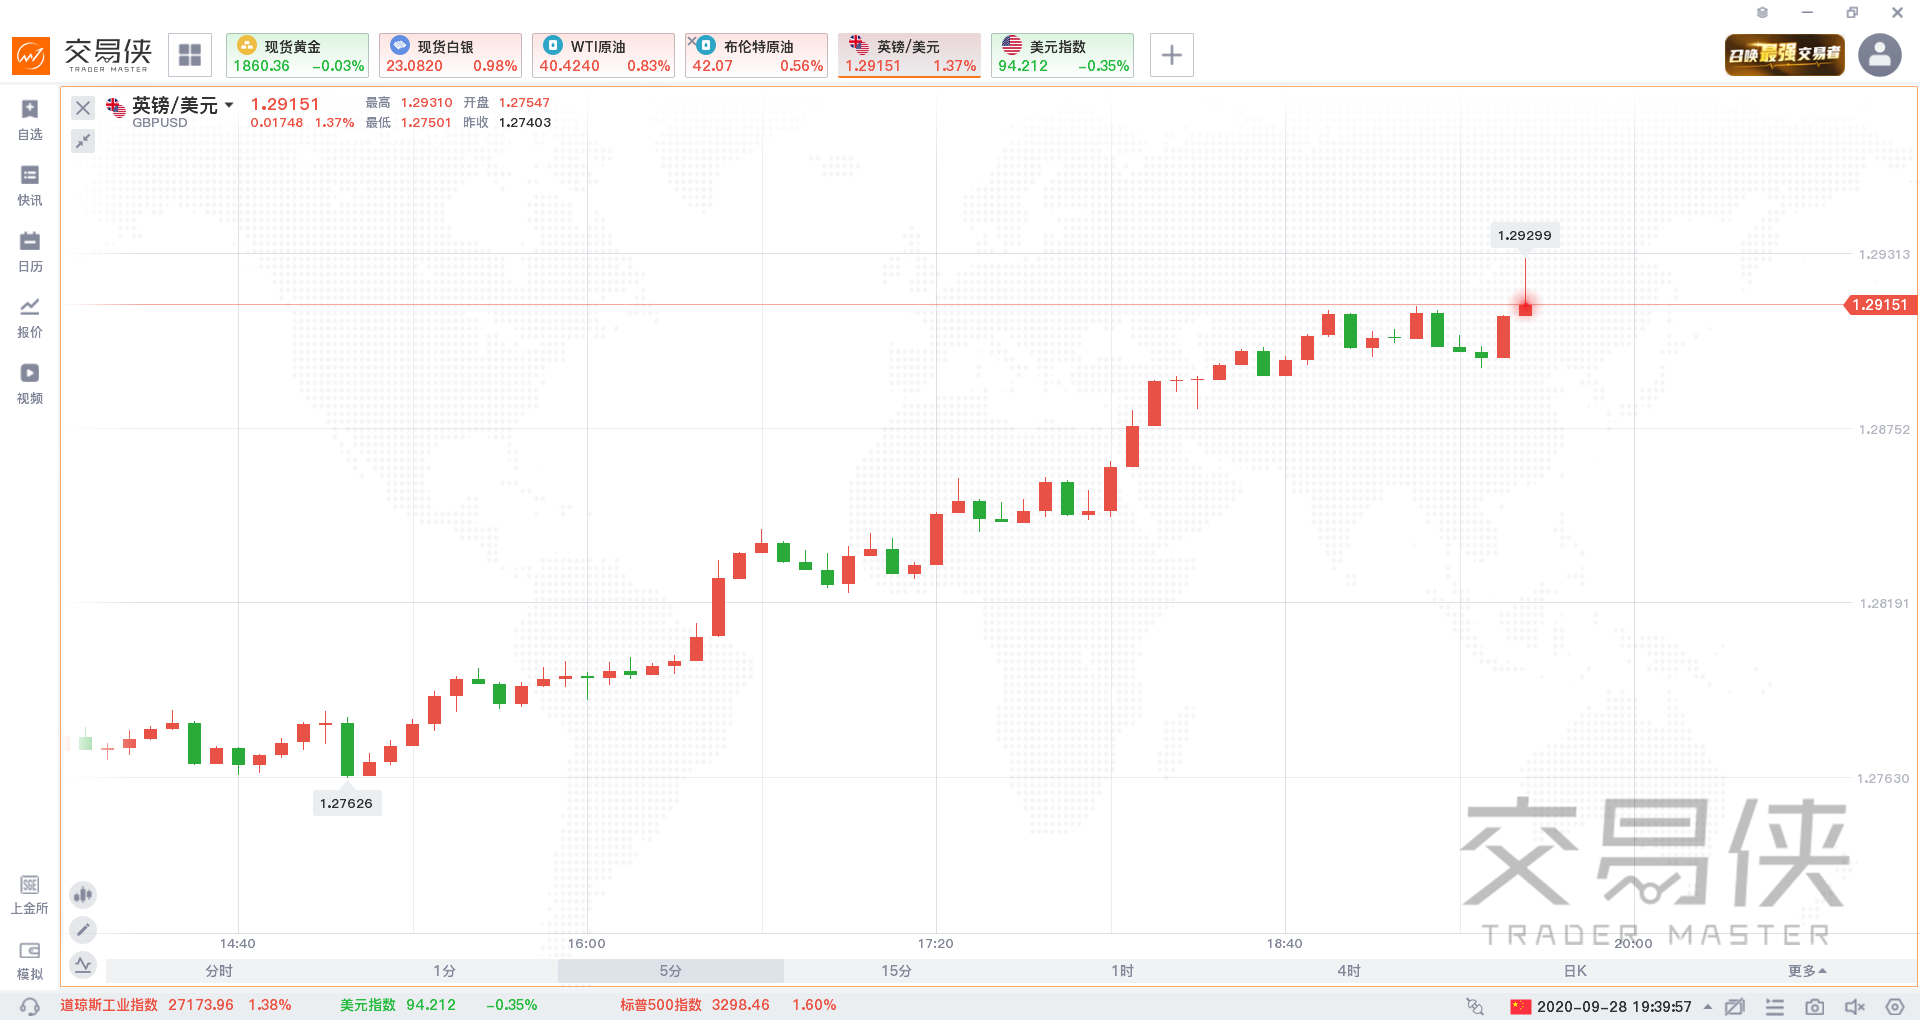Image resolution: width=1920 pixels, height=1020 pixels.
Task: Click the skin/layers icon in title bar
Action: point(1762,13)
